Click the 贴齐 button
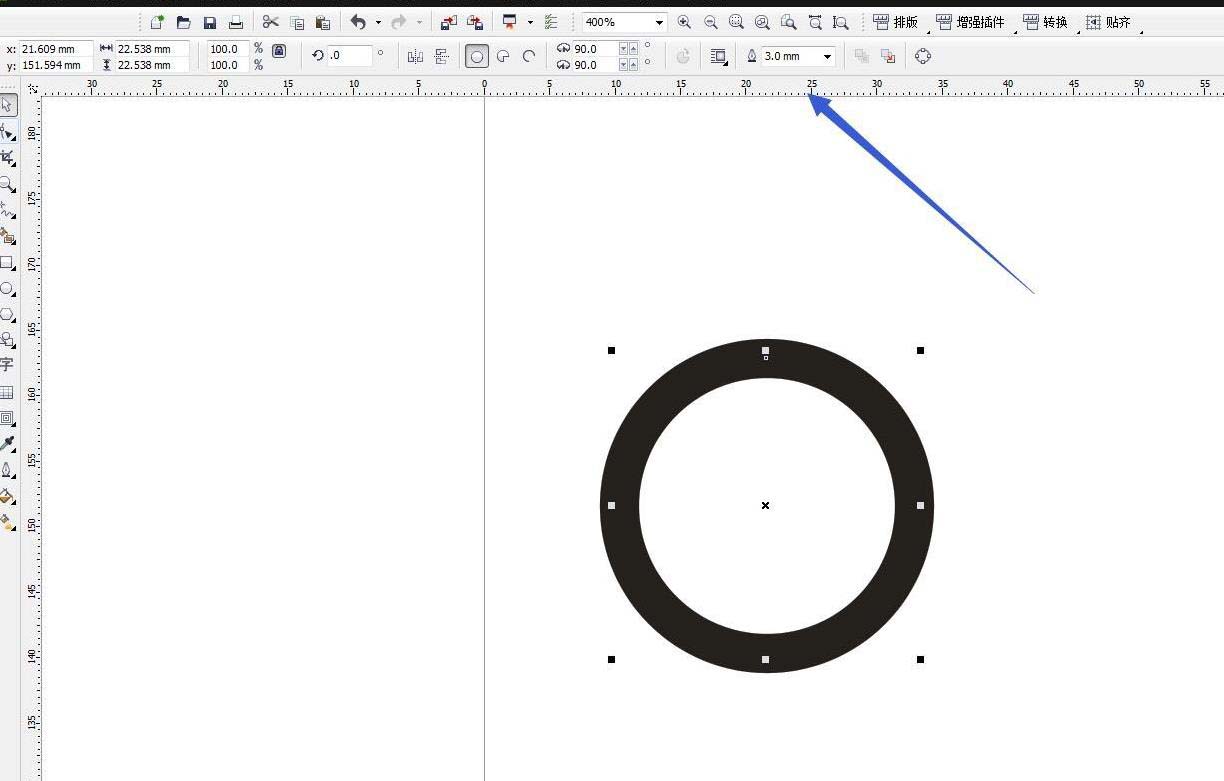Viewport: 1224px width, 781px height. coord(1108,22)
